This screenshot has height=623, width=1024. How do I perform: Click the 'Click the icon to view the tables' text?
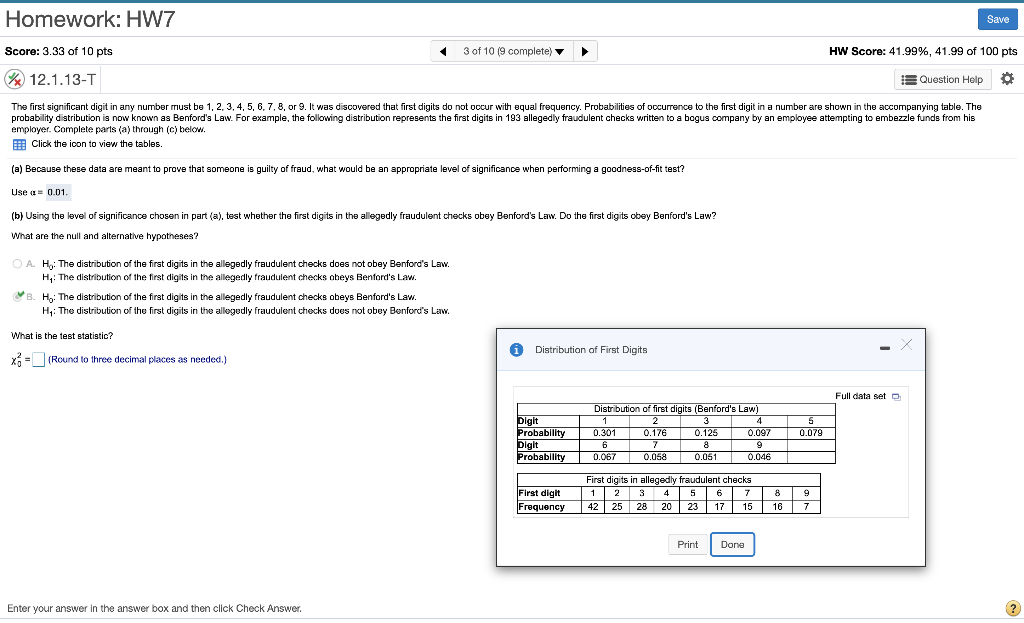pyautogui.click(x=97, y=144)
